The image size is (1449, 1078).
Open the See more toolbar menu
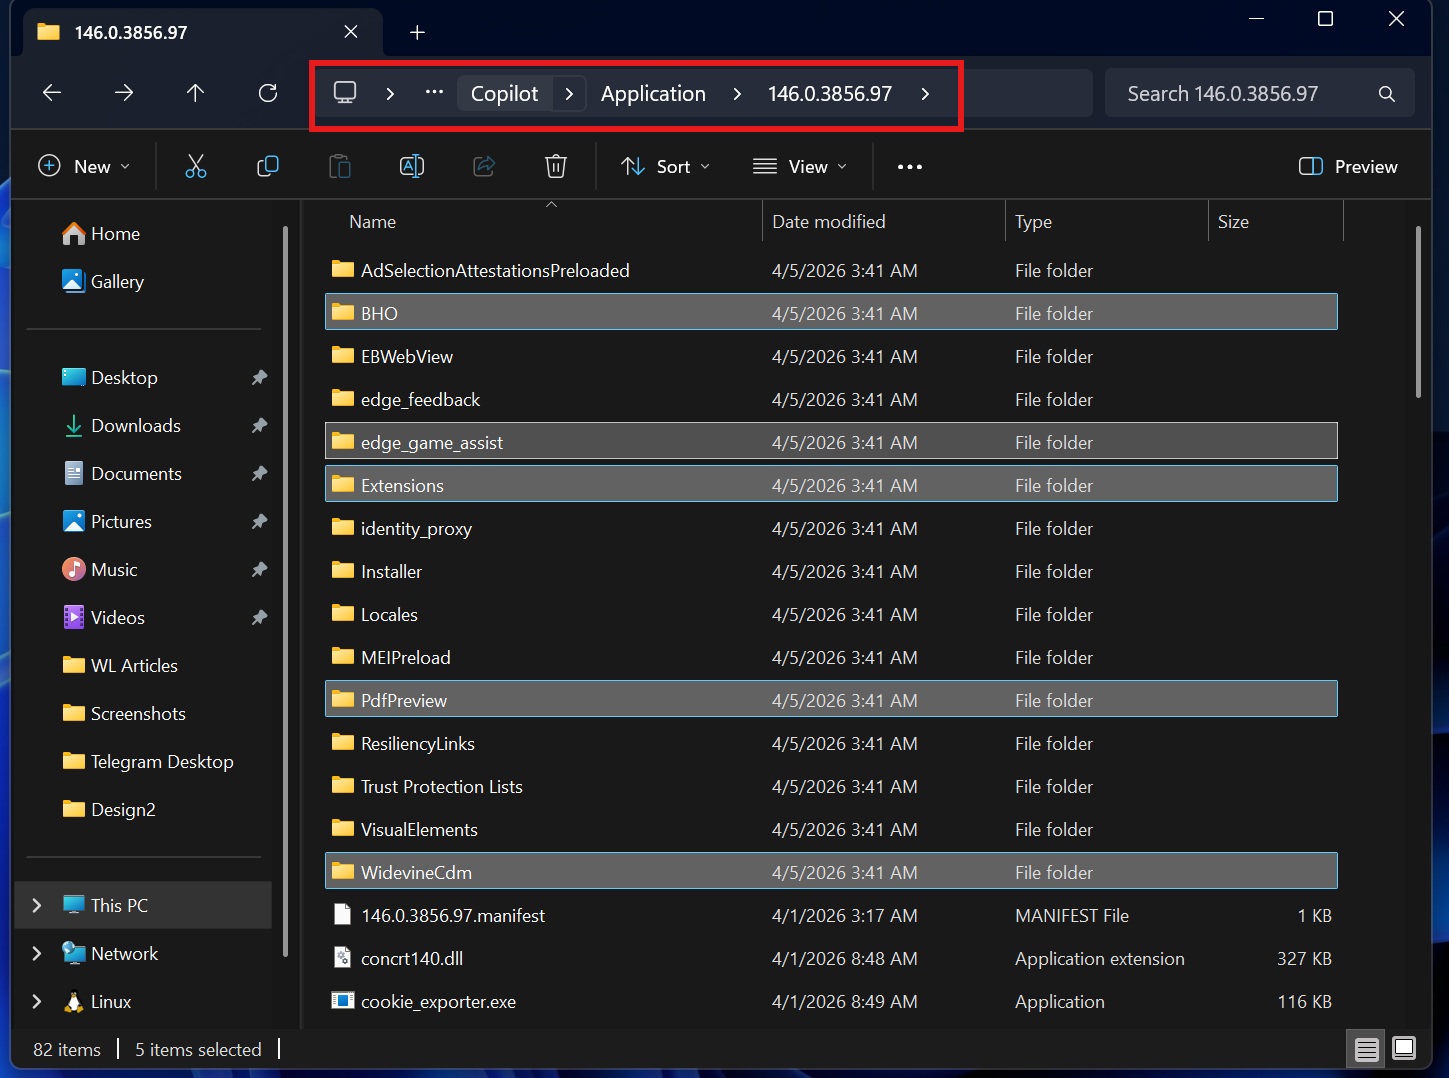[x=909, y=166]
